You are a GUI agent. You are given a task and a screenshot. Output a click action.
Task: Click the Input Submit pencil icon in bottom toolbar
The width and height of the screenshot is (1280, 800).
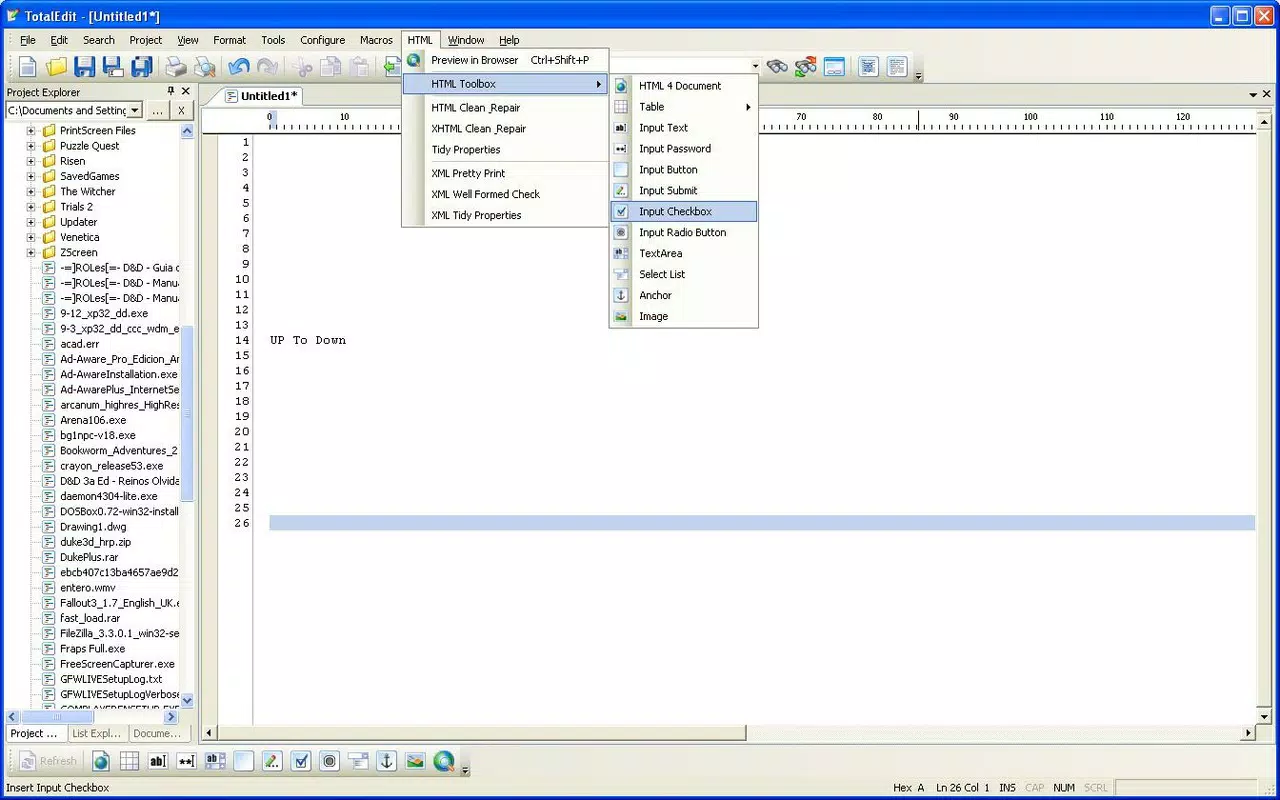[x=272, y=761]
